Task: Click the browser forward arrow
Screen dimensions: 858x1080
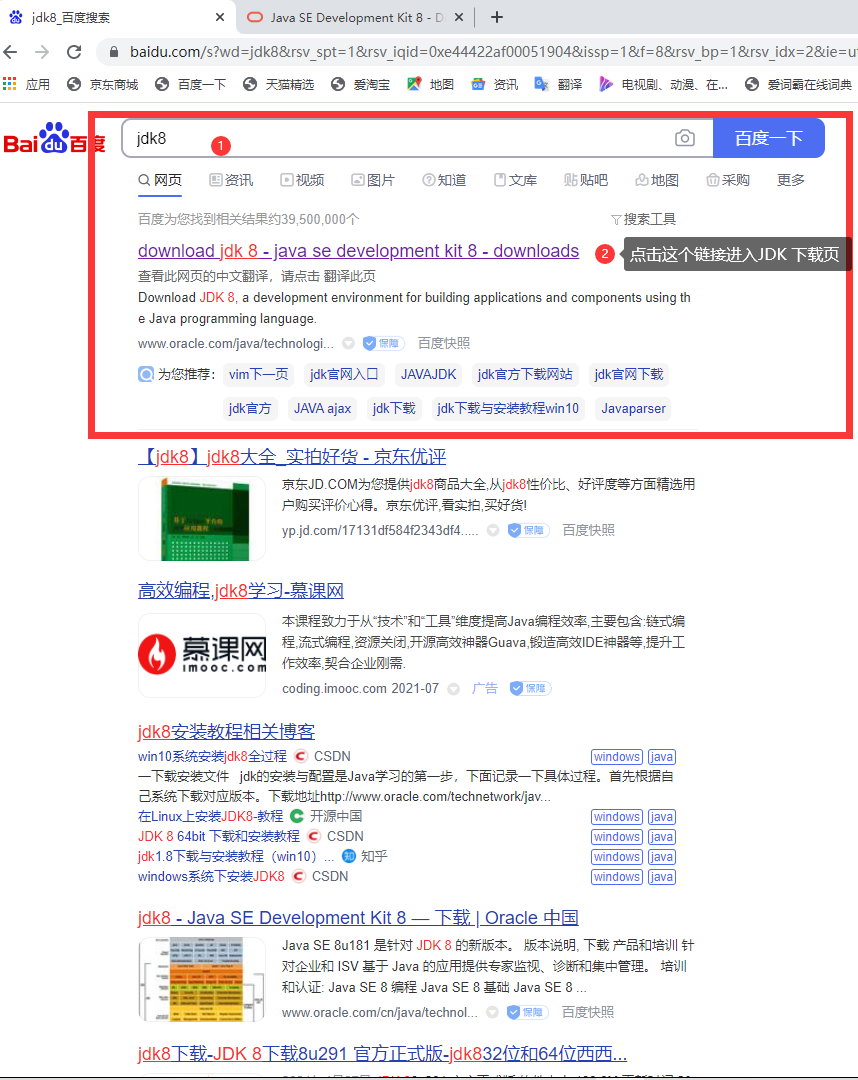Action: pos(42,52)
